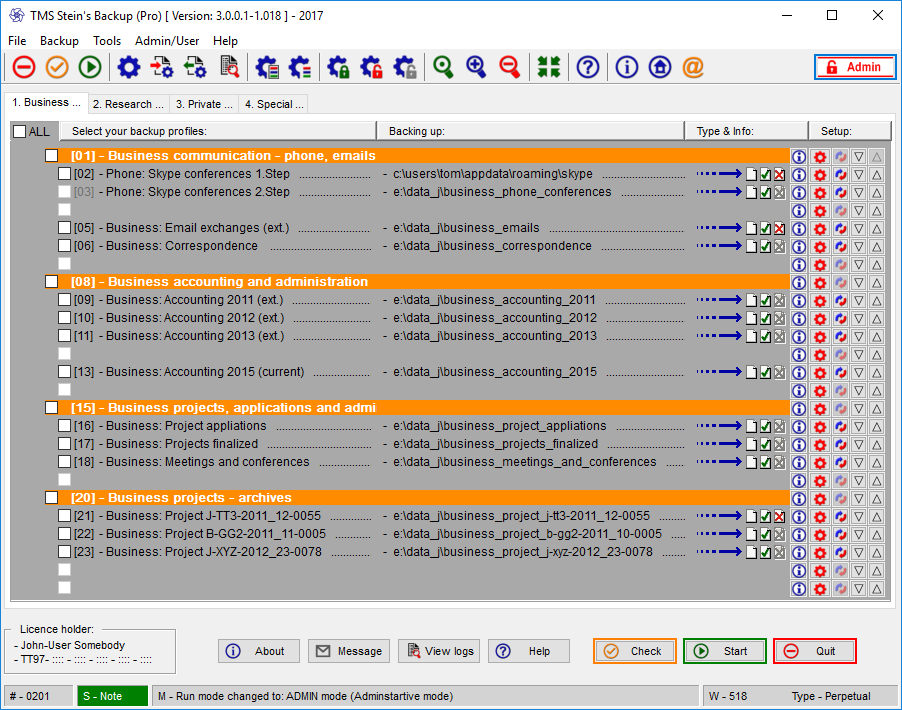Open the Backup menu
The width and height of the screenshot is (902, 710).
[x=59, y=41]
